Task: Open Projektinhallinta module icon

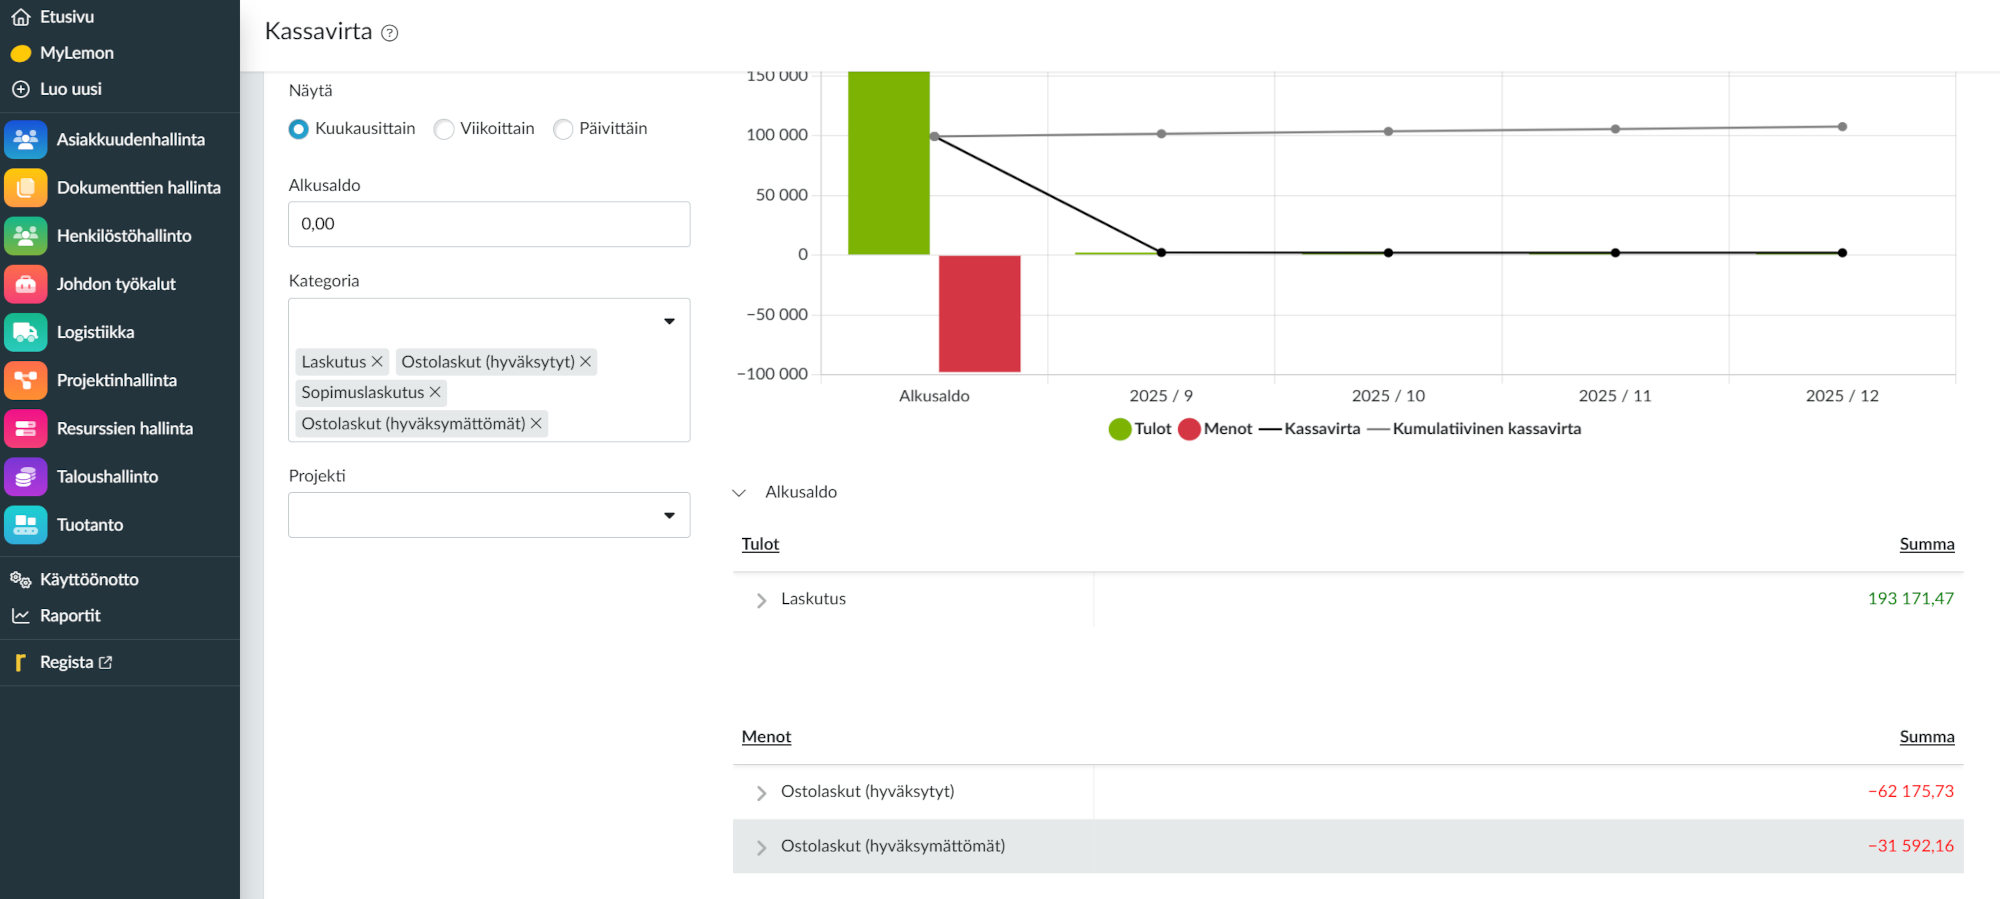Action: pos(26,380)
